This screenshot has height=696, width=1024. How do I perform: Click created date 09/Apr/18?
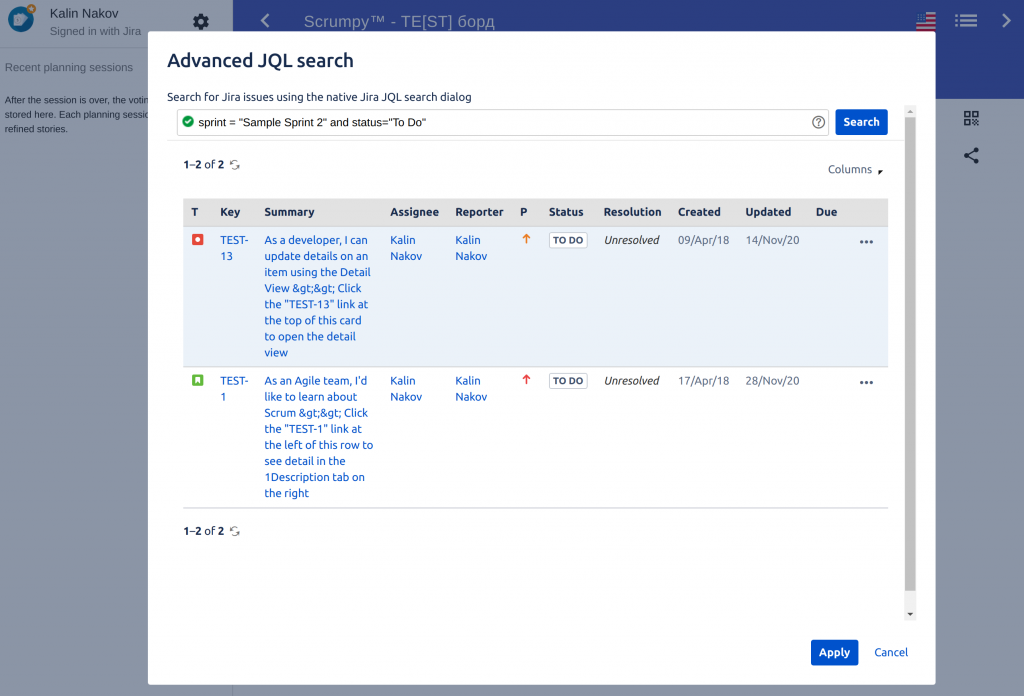pyautogui.click(x=703, y=240)
